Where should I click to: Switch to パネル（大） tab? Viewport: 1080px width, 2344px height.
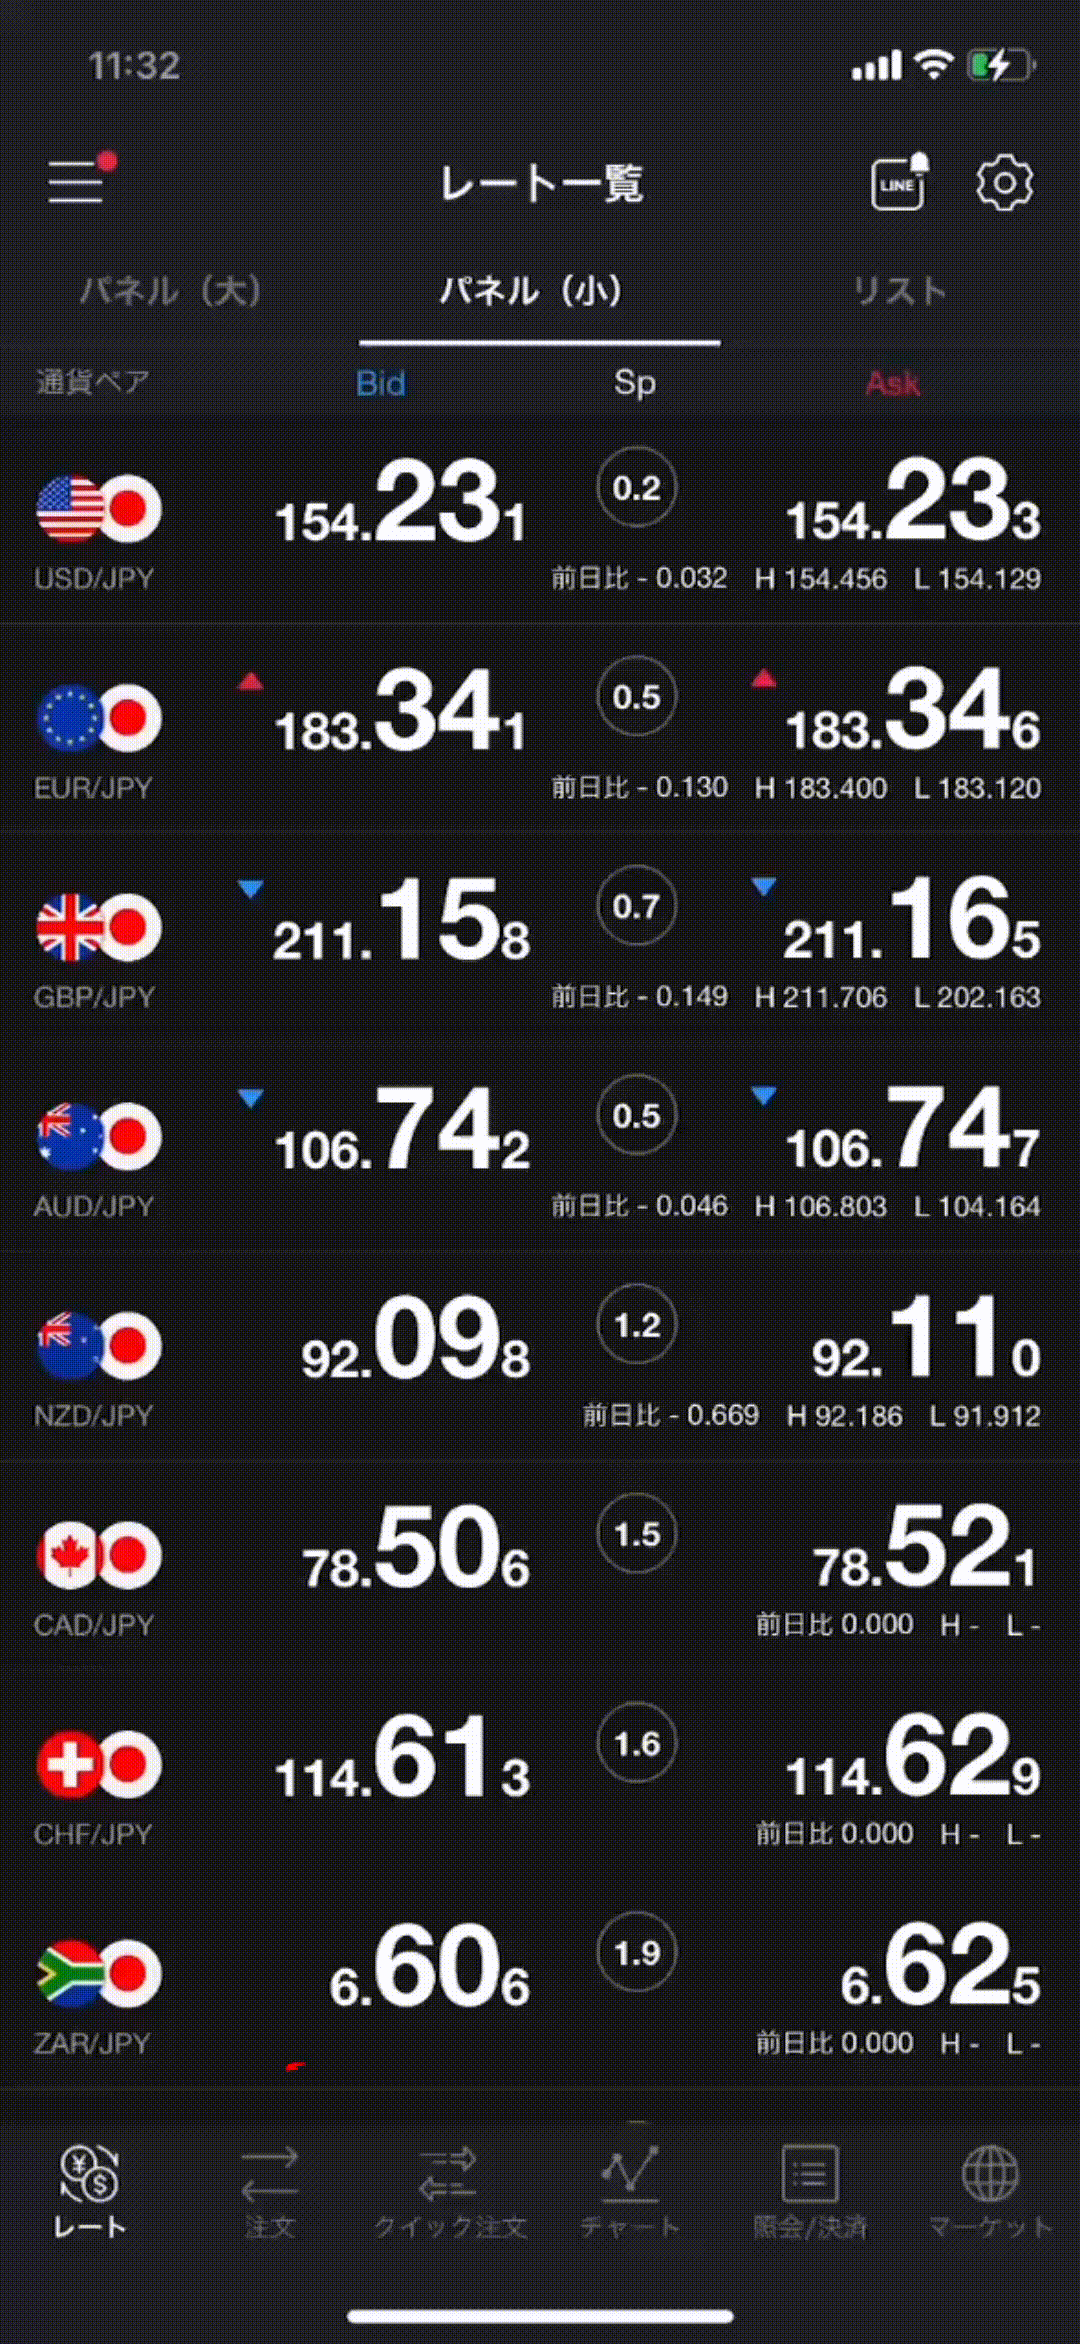pos(171,291)
